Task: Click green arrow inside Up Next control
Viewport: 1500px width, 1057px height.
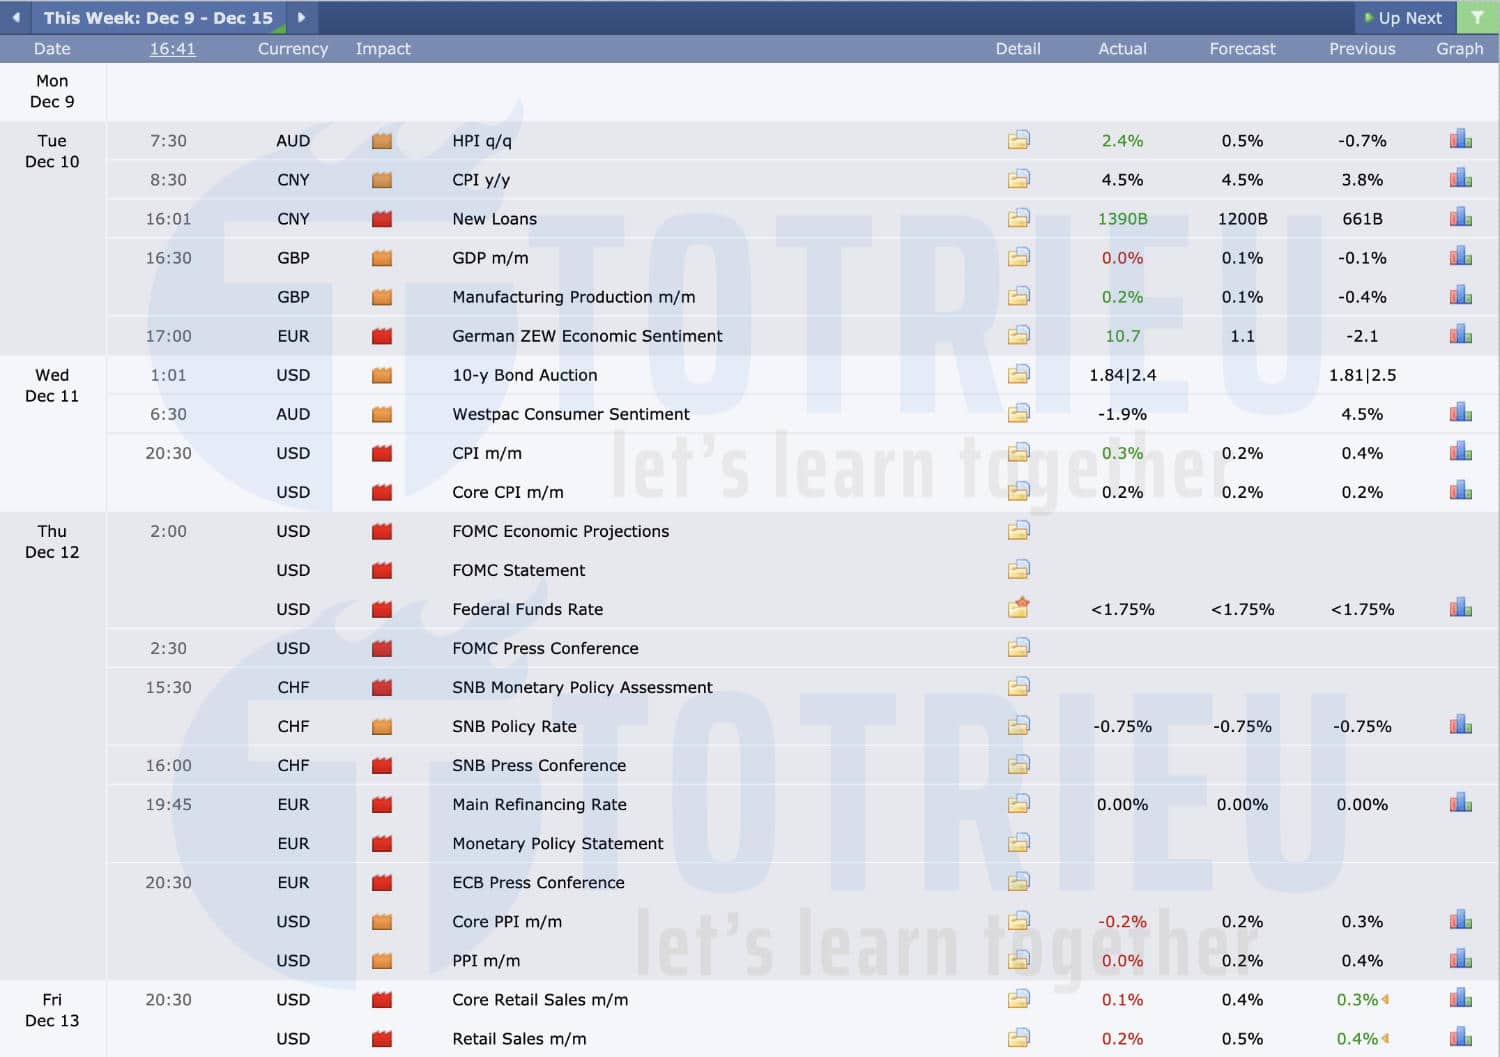Action: (x=1366, y=18)
